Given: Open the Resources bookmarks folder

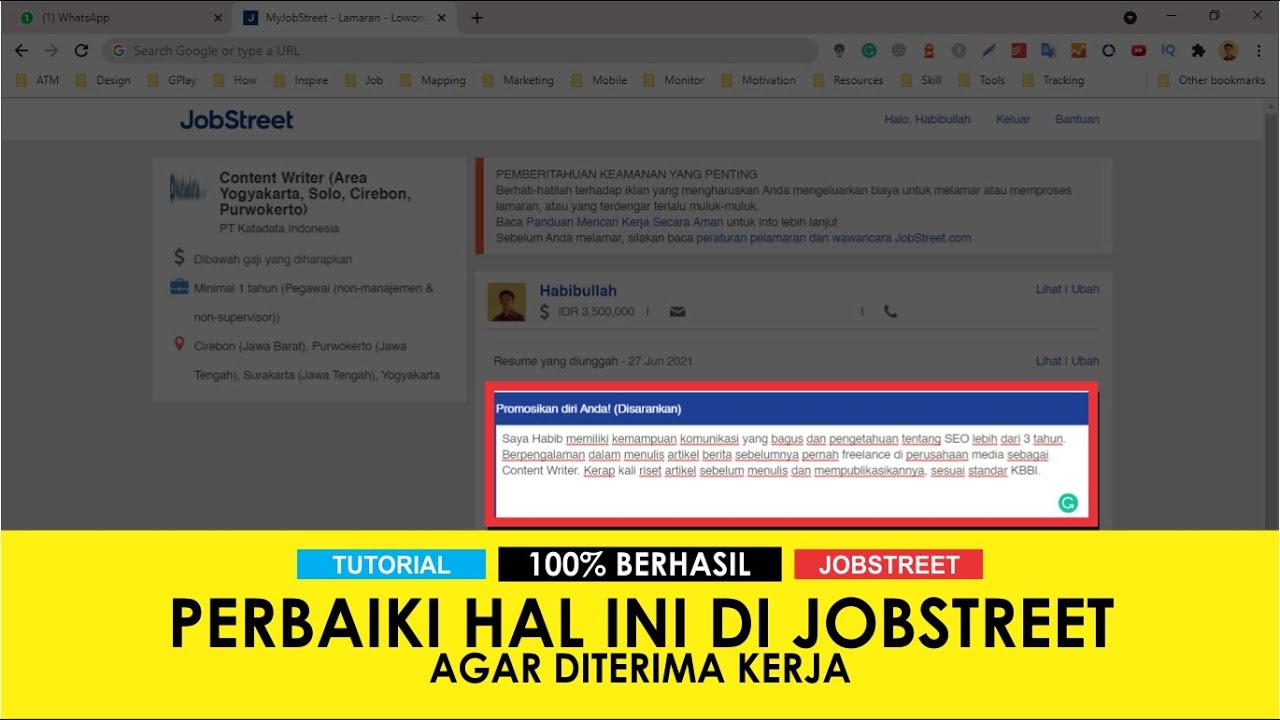Looking at the screenshot, I should 847,80.
